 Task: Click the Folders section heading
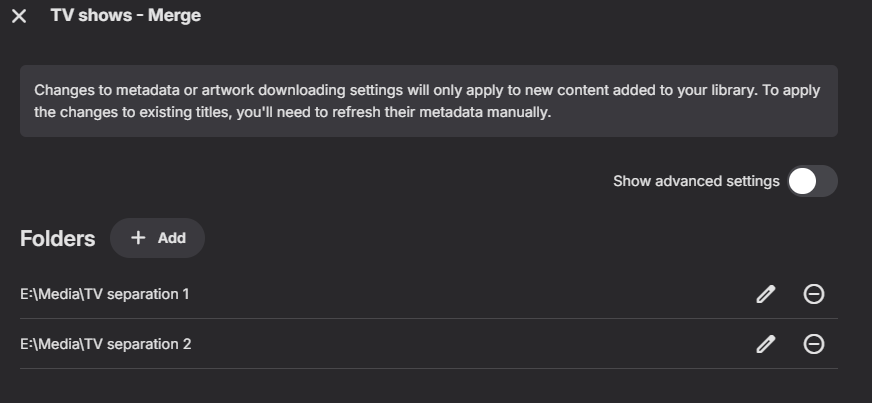57,239
